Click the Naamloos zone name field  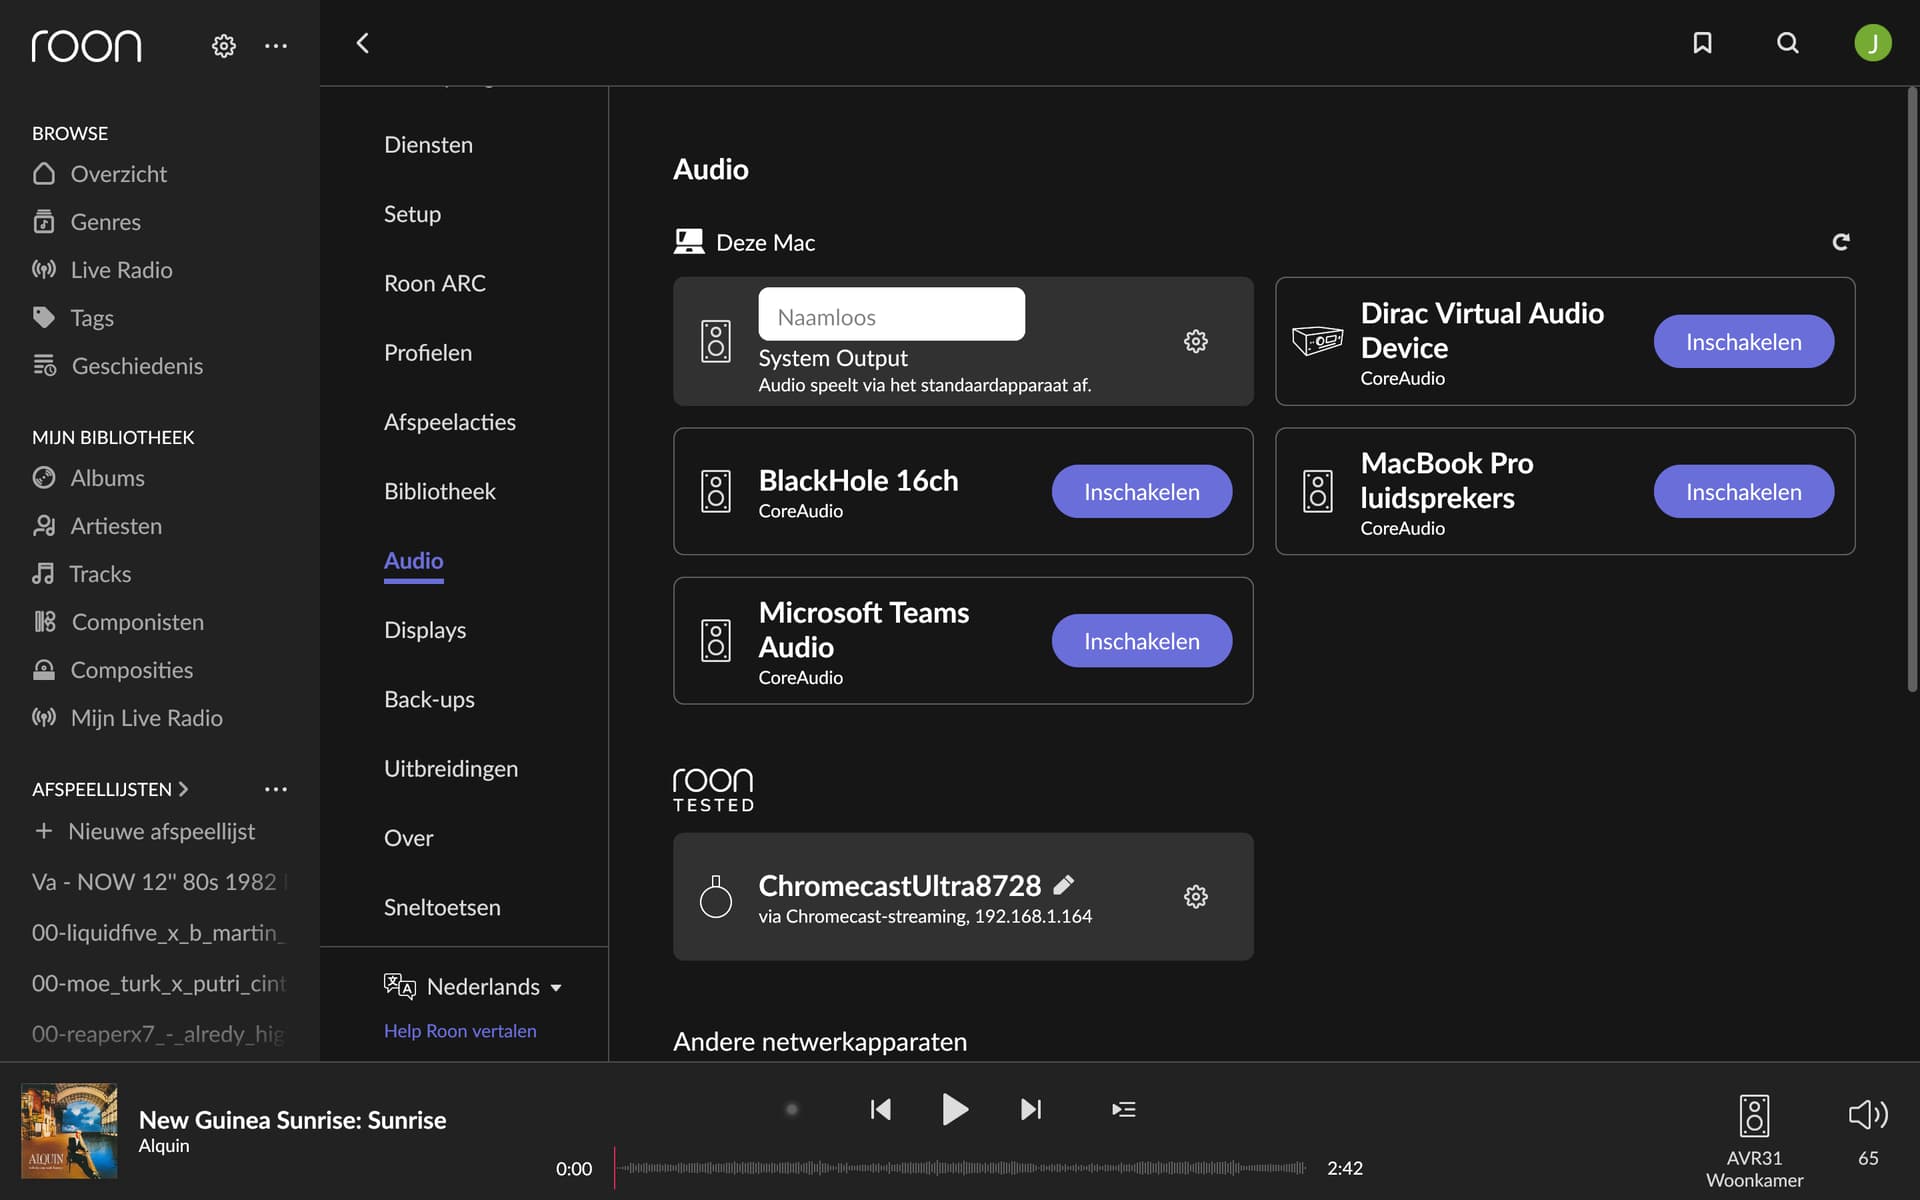pyautogui.click(x=891, y=315)
